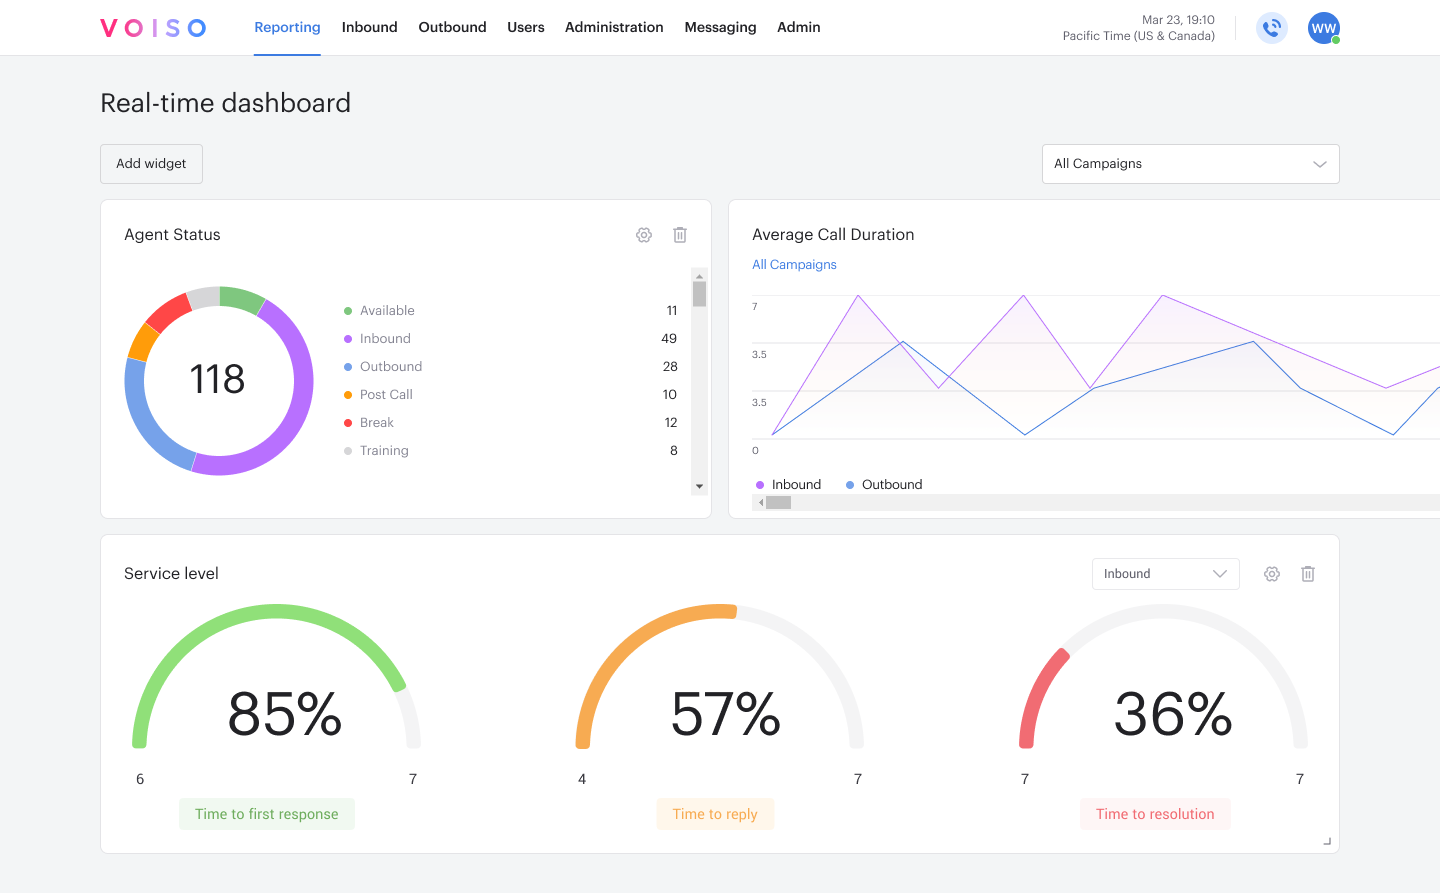Screen dimensions: 1440x893
Task: Open Agent Status widget settings gear
Action: pyautogui.click(x=644, y=235)
